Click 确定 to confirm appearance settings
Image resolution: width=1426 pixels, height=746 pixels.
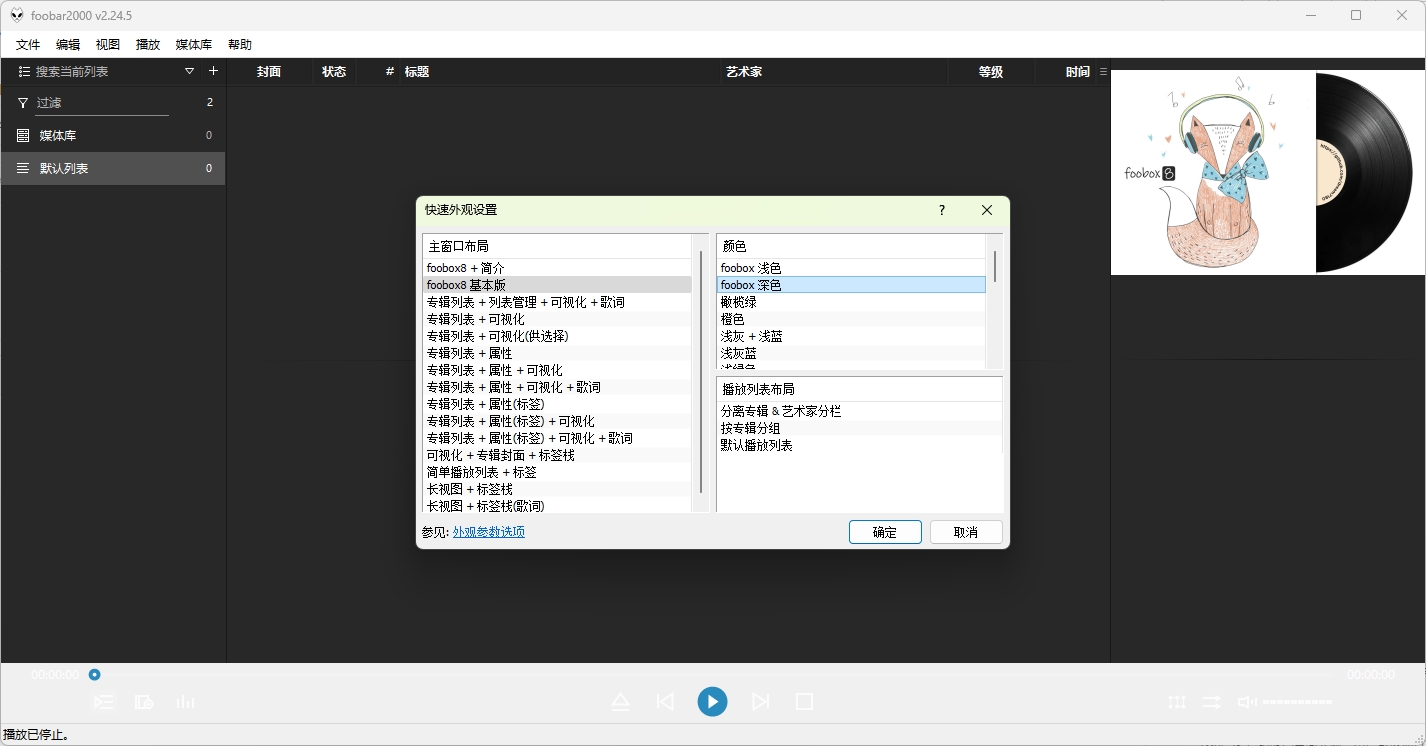[x=885, y=532]
